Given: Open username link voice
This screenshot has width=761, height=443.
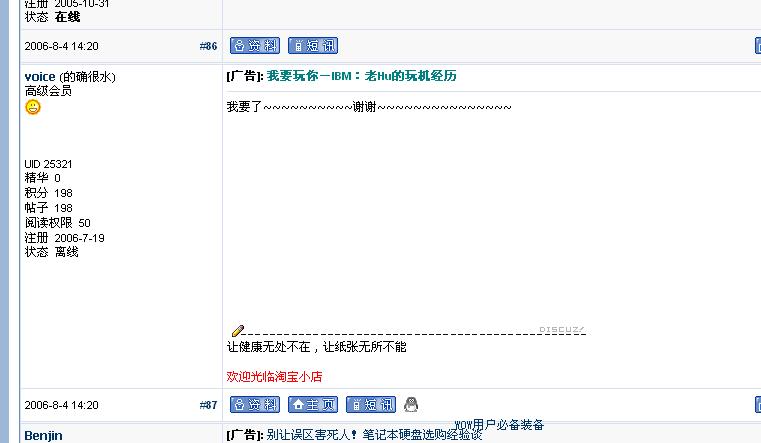Looking at the screenshot, I should point(40,77).
